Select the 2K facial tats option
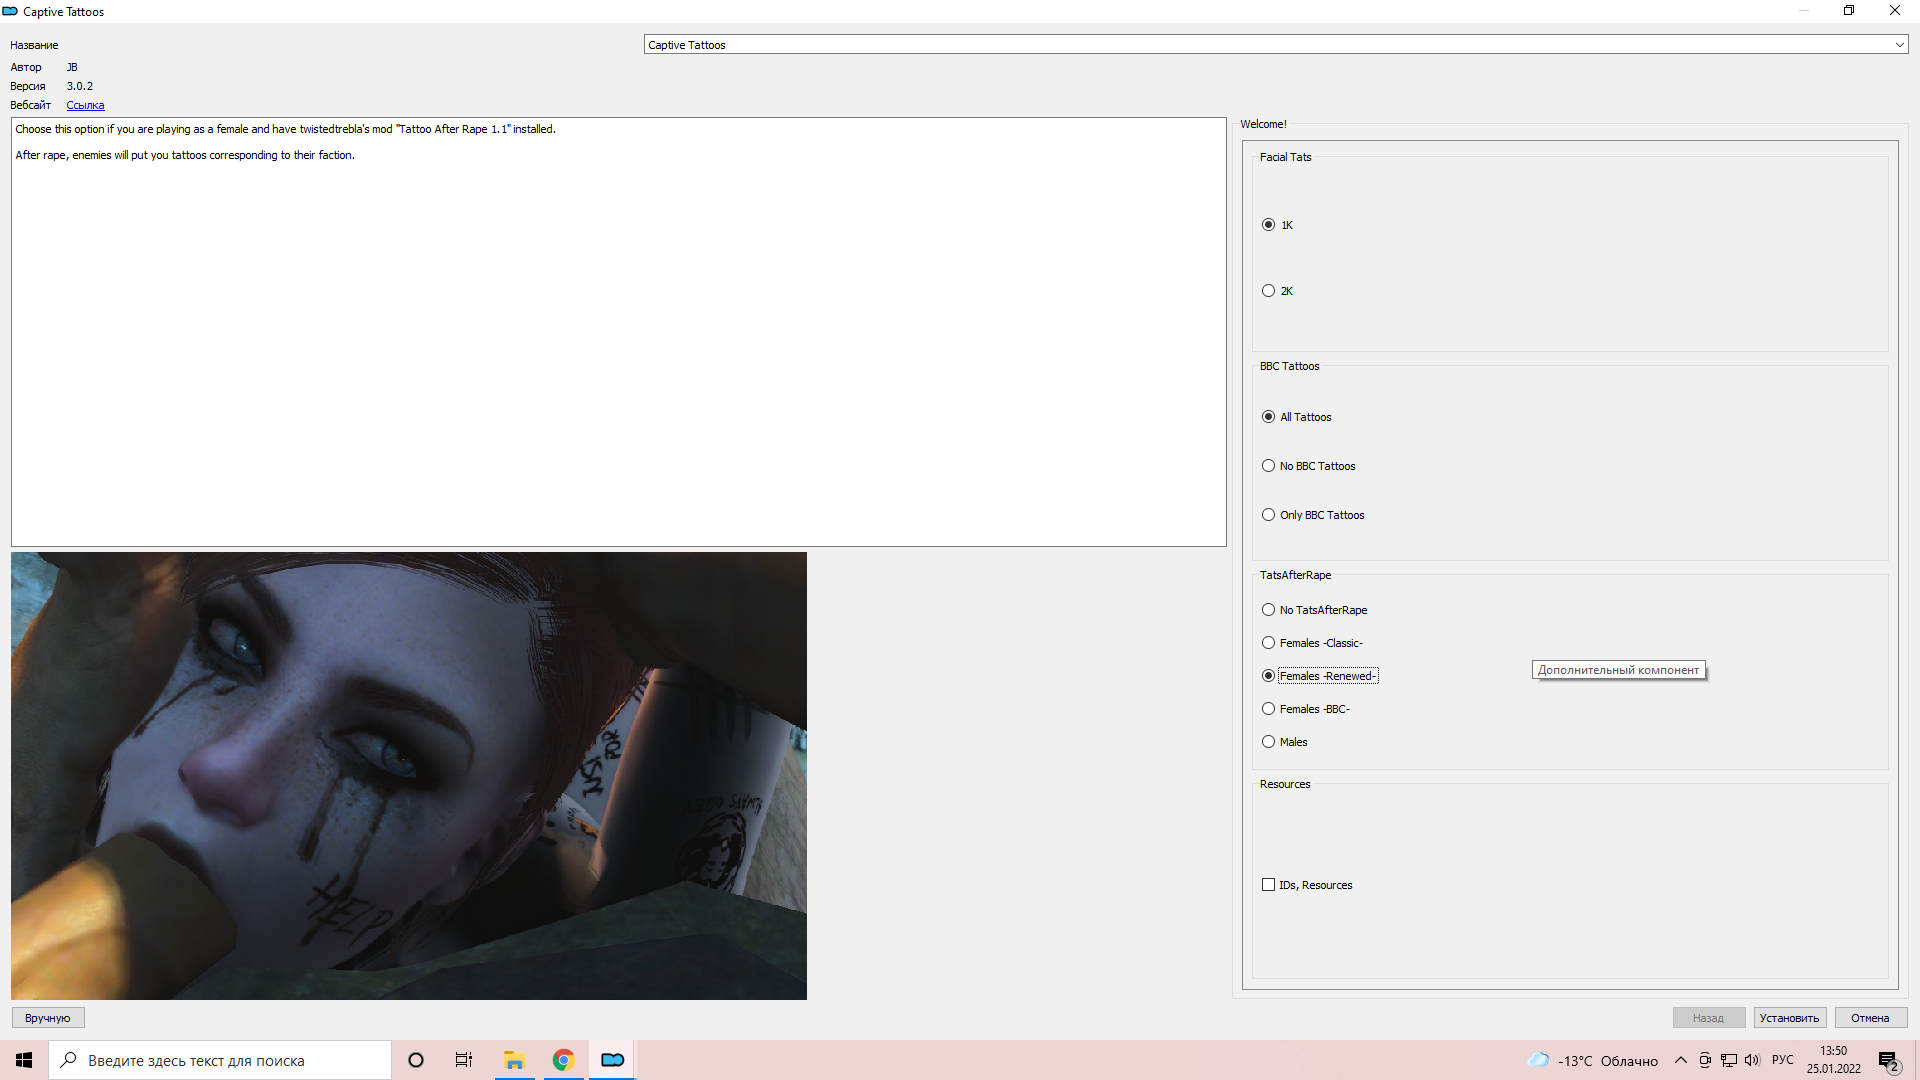The width and height of the screenshot is (1920, 1080). pos(1268,291)
